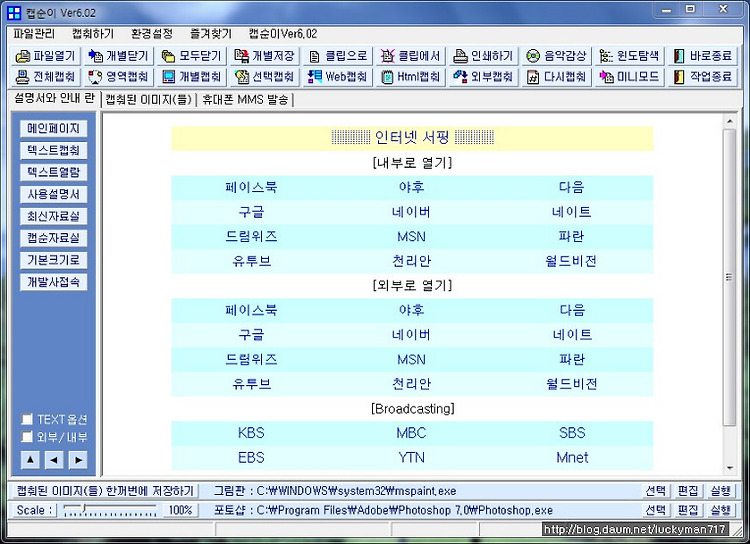Open the 음악감상 music button
This screenshot has height=544, width=750.
click(556, 56)
